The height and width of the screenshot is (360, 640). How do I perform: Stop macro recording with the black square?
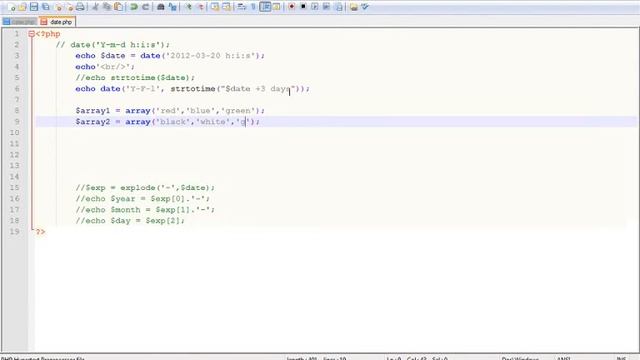pyautogui.click(x=303, y=7)
